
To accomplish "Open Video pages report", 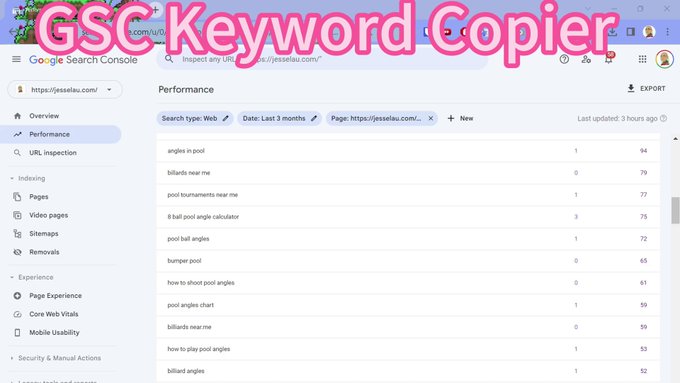I will pos(49,215).
